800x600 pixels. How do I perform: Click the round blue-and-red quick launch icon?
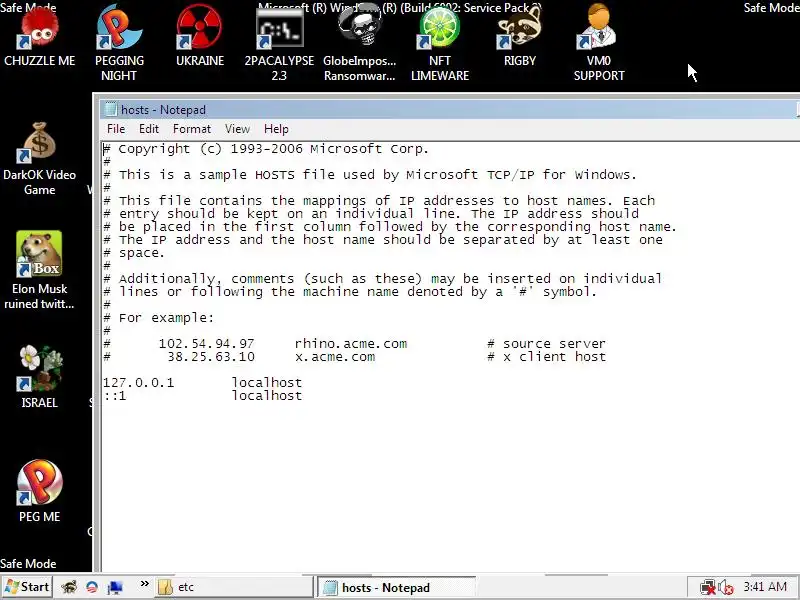[x=92, y=587]
